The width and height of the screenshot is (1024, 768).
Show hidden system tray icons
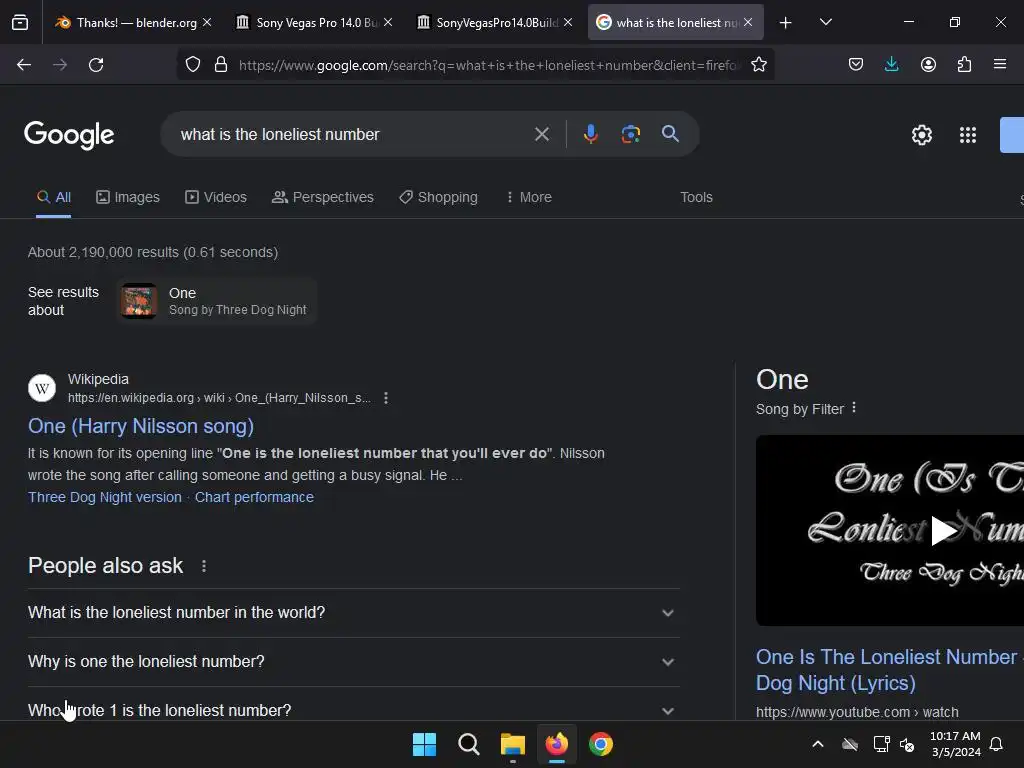click(x=818, y=744)
